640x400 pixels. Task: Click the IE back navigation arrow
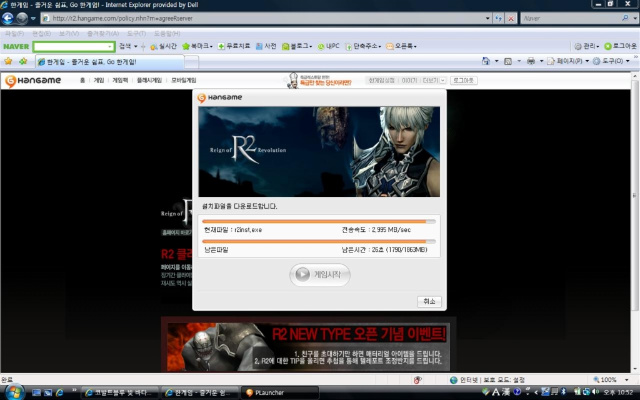point(8,18)
